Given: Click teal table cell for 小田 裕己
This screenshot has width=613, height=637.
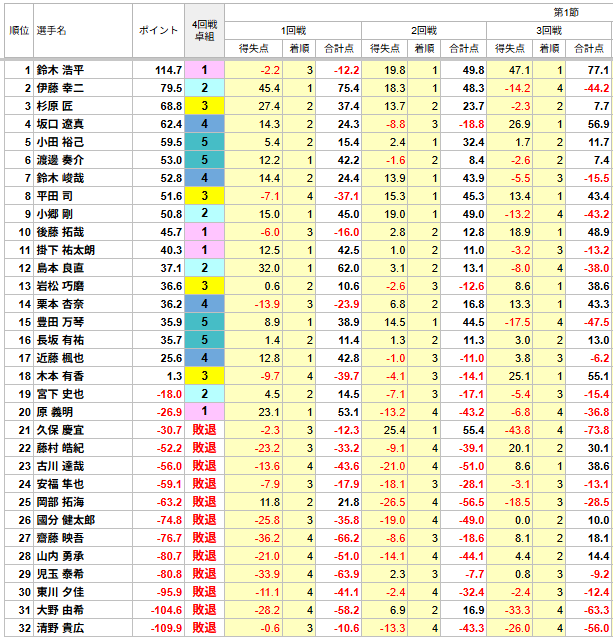Looking at the screenshot, I should 205,142.
